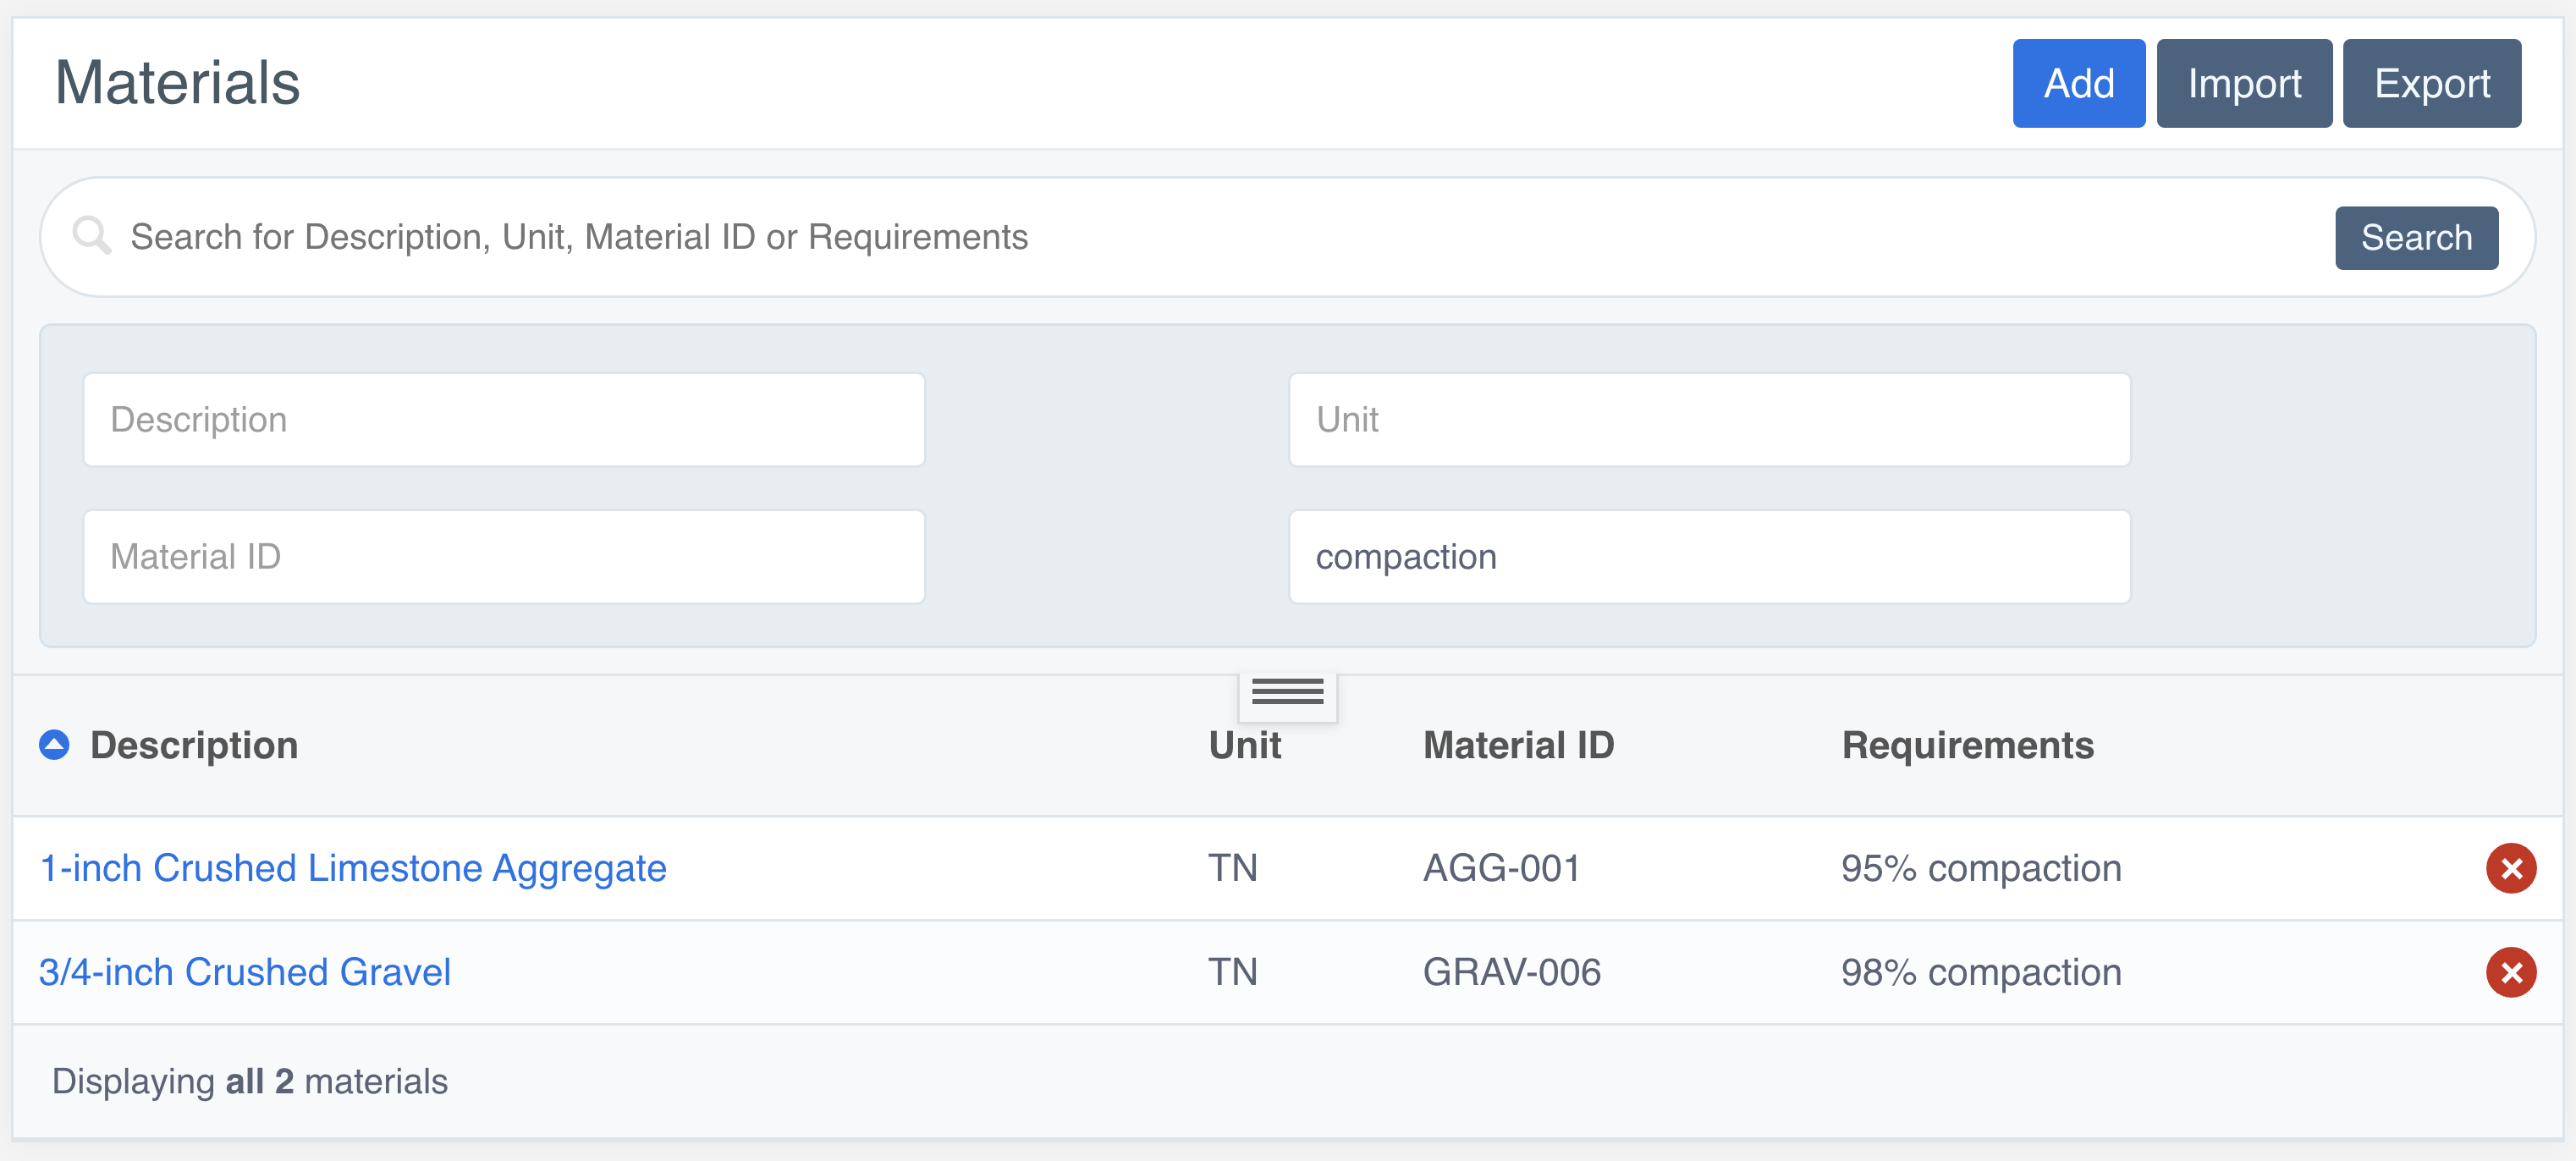Sort by Requirements column header
2576x1161 pixels.
click(x=1967, y=745)
